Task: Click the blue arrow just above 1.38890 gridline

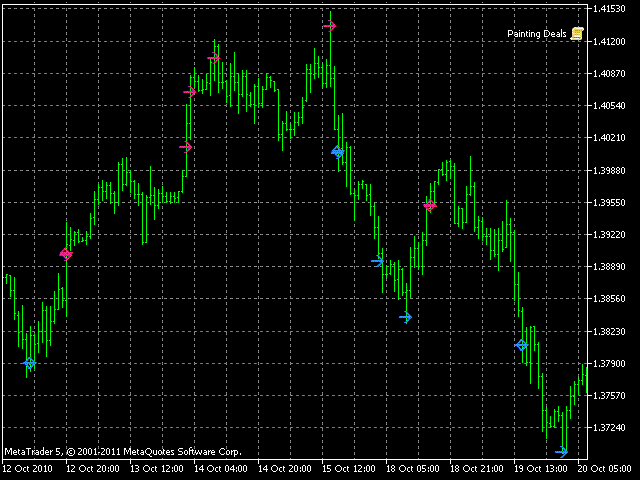Action: click(x=377, y=261)
